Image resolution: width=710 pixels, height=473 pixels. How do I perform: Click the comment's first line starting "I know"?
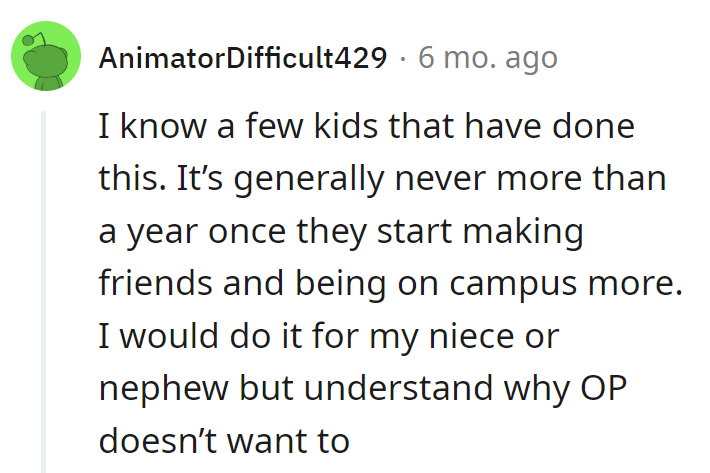[x=366, y=129]
